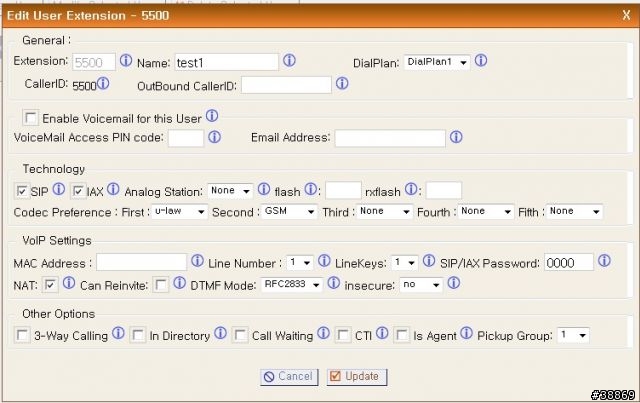Click the rxflash value input field

(444, 190)
